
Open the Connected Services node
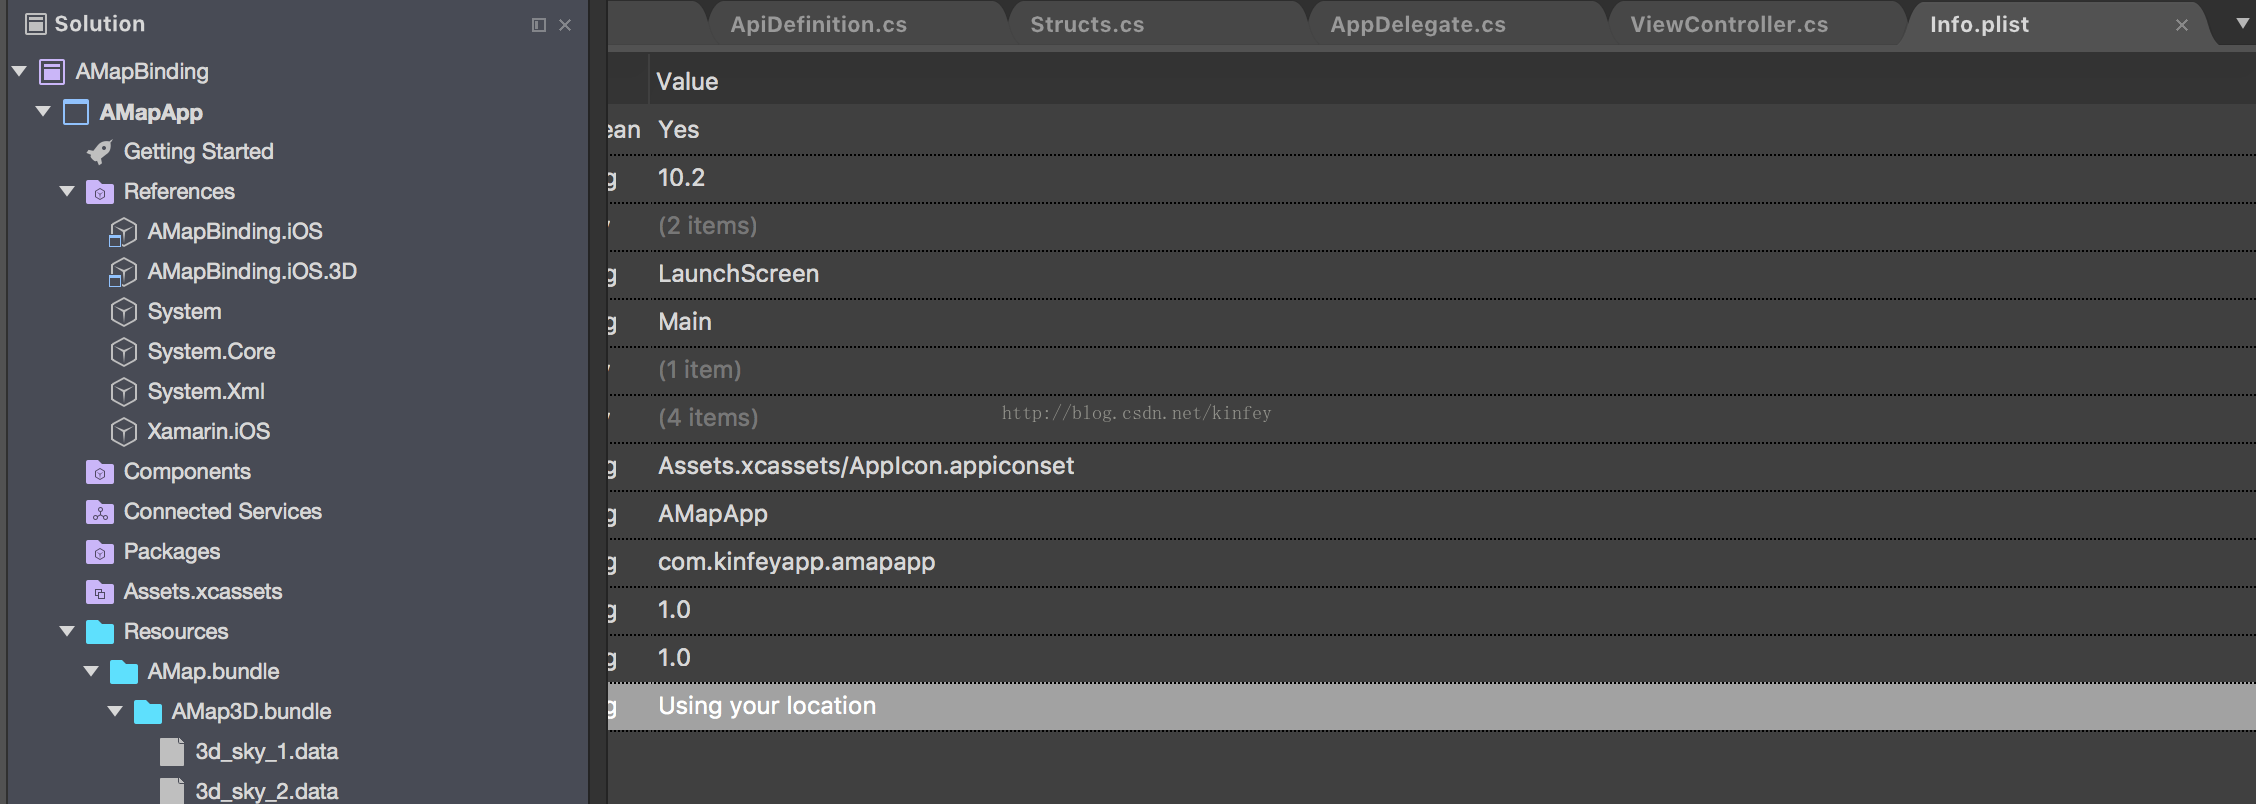point(222,512)
